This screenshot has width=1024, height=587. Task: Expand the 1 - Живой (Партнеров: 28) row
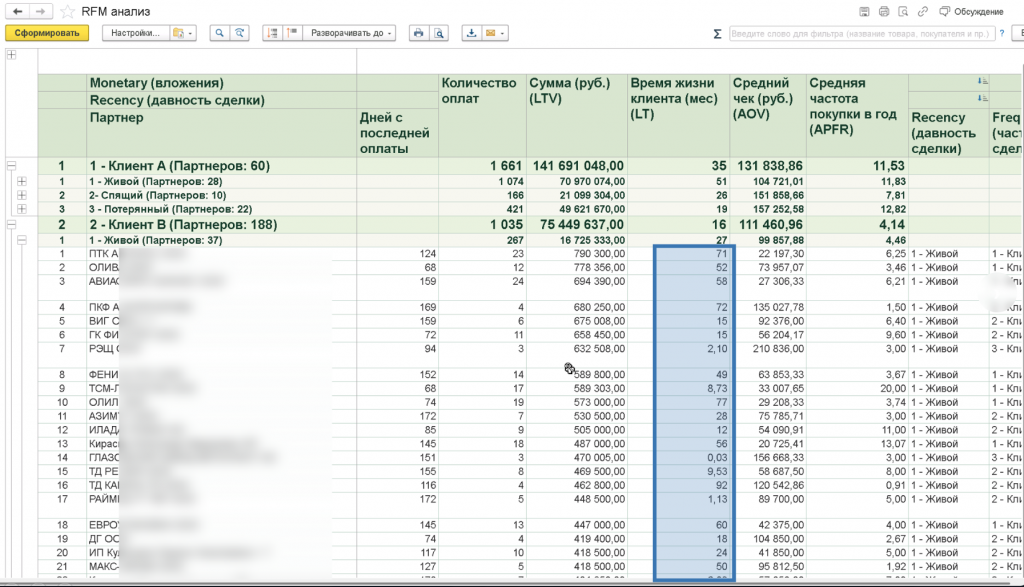(22, 182)
